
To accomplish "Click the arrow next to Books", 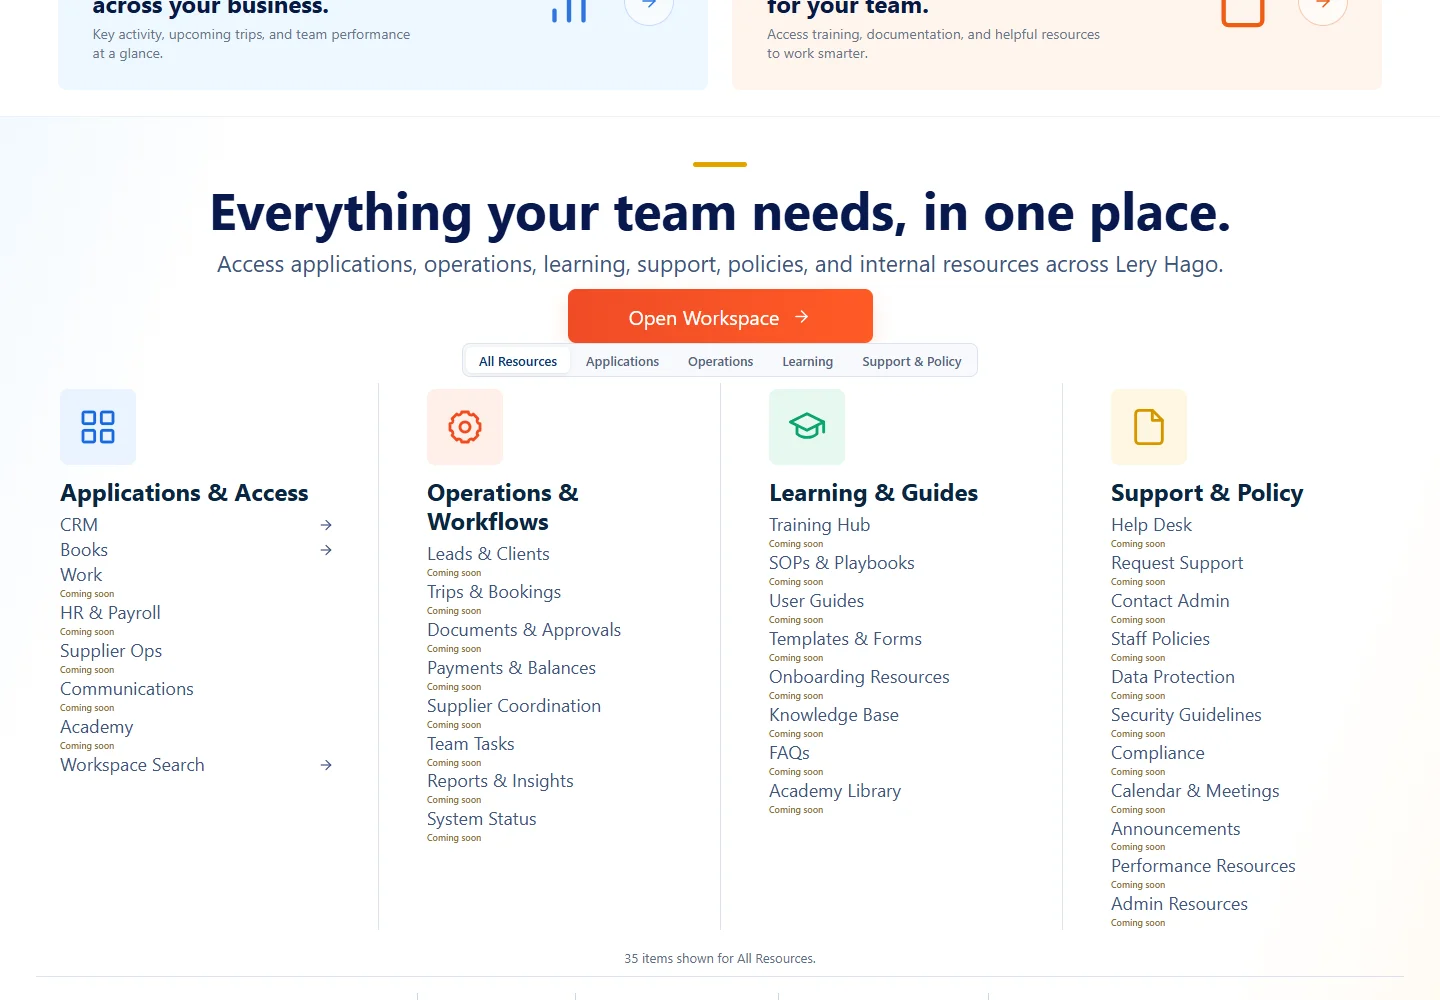I will pyautogui.click(x=326, y=550).
